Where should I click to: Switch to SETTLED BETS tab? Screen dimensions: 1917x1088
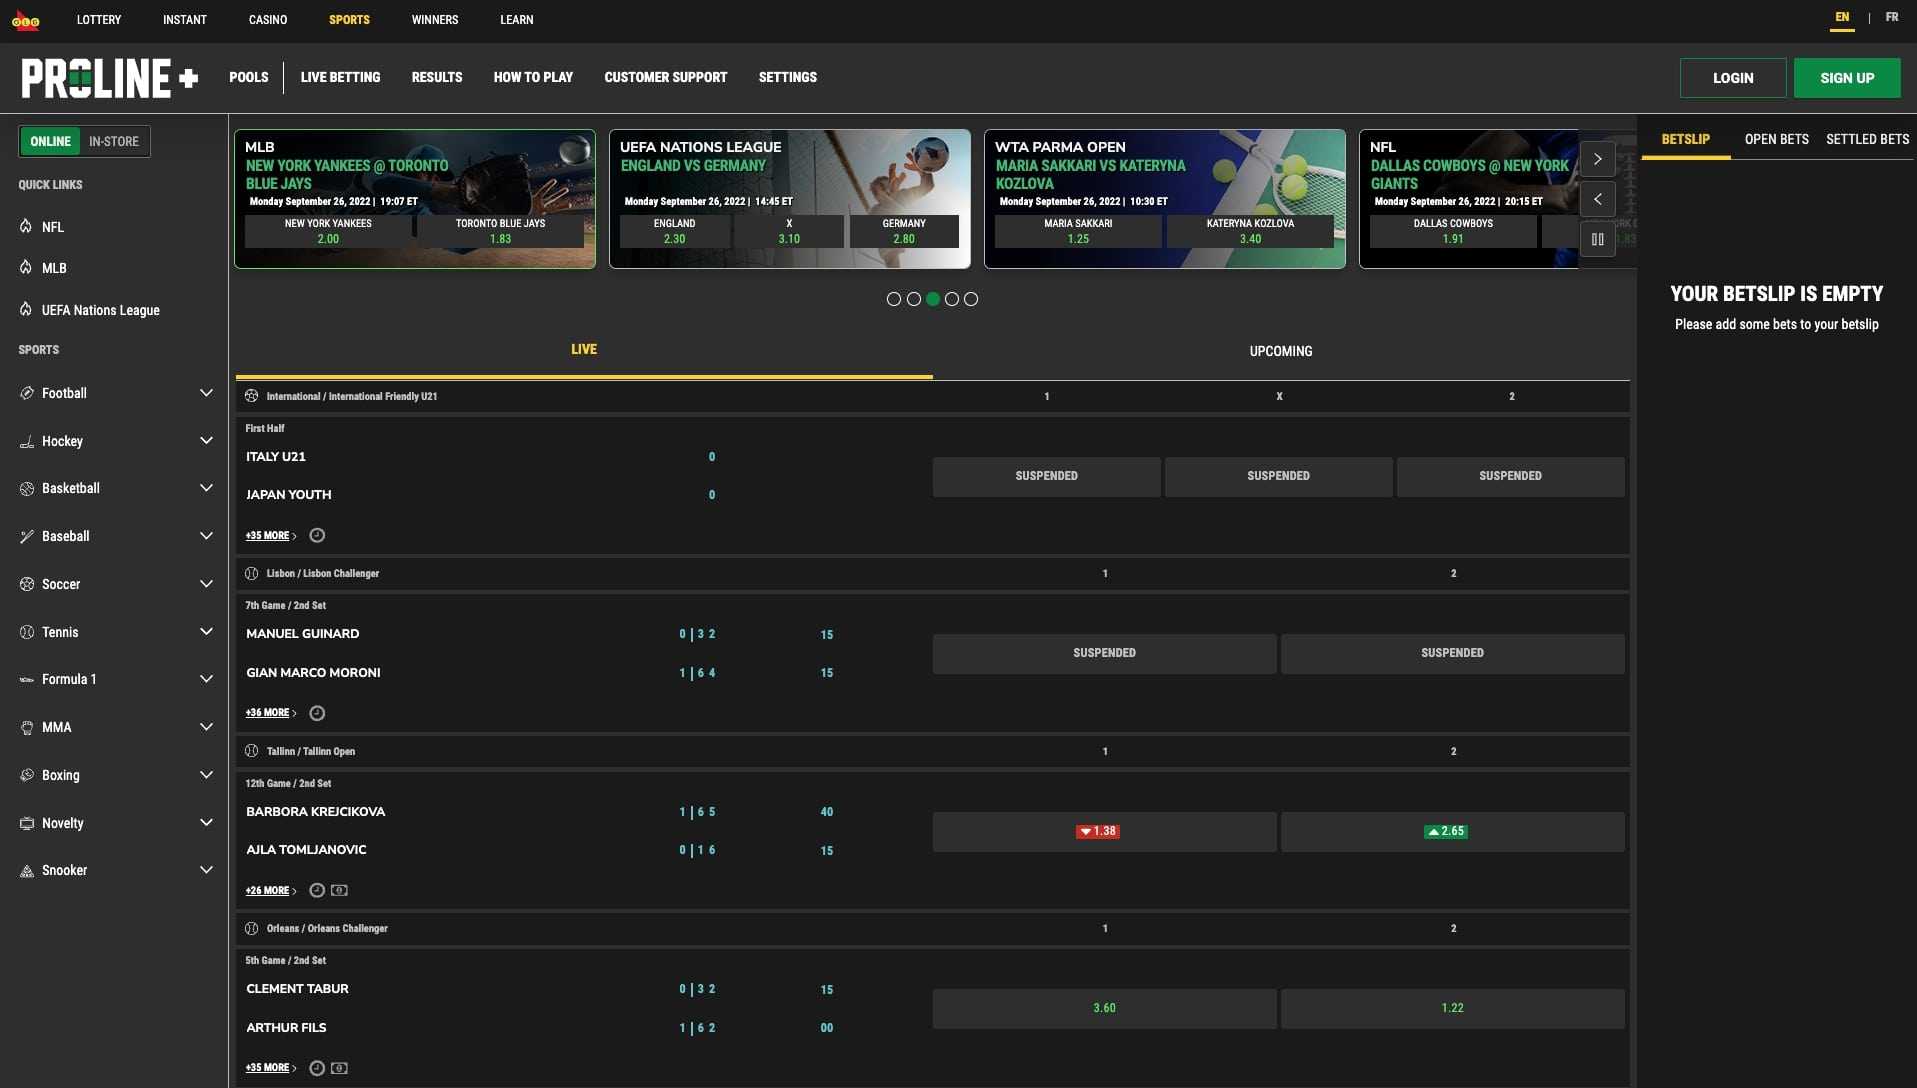coord(1867,139)
